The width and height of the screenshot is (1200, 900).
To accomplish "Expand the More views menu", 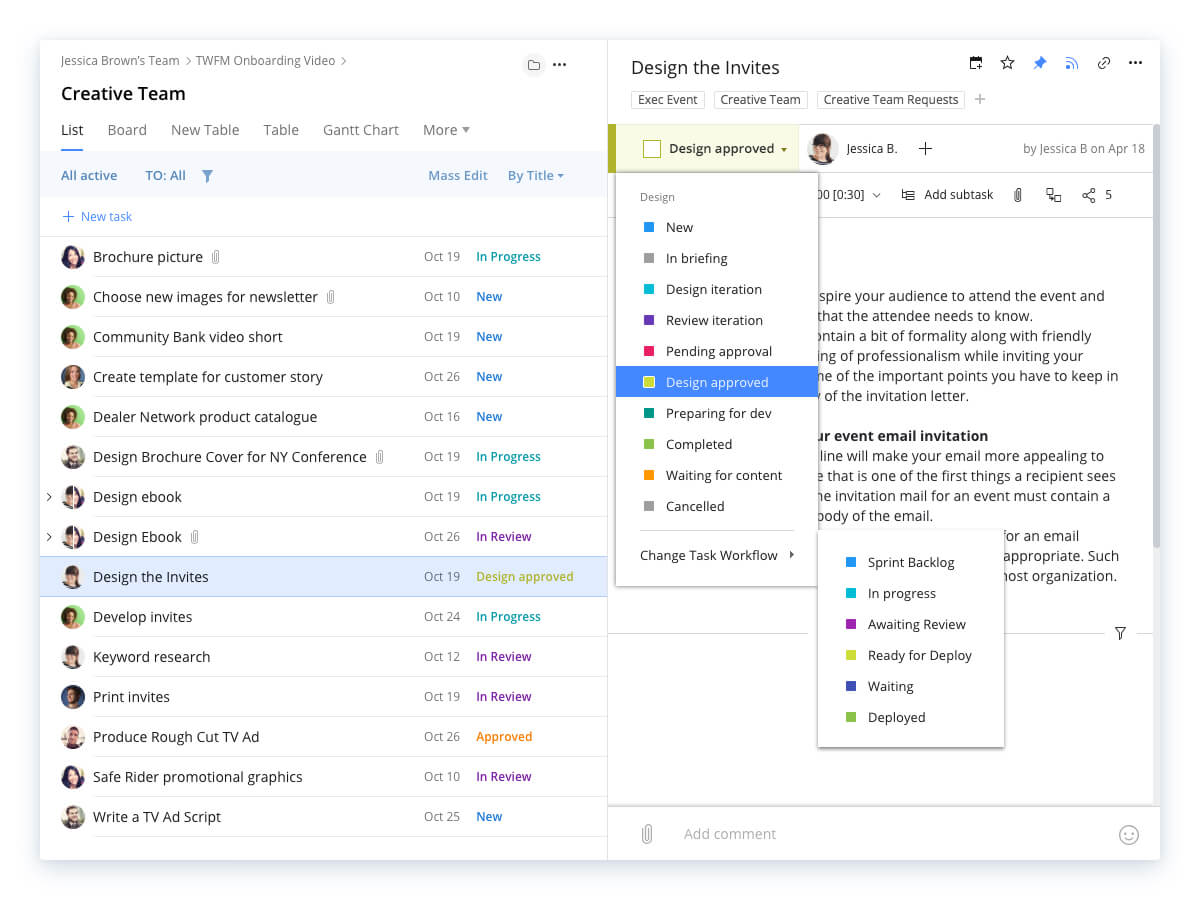I will point(445,130).
